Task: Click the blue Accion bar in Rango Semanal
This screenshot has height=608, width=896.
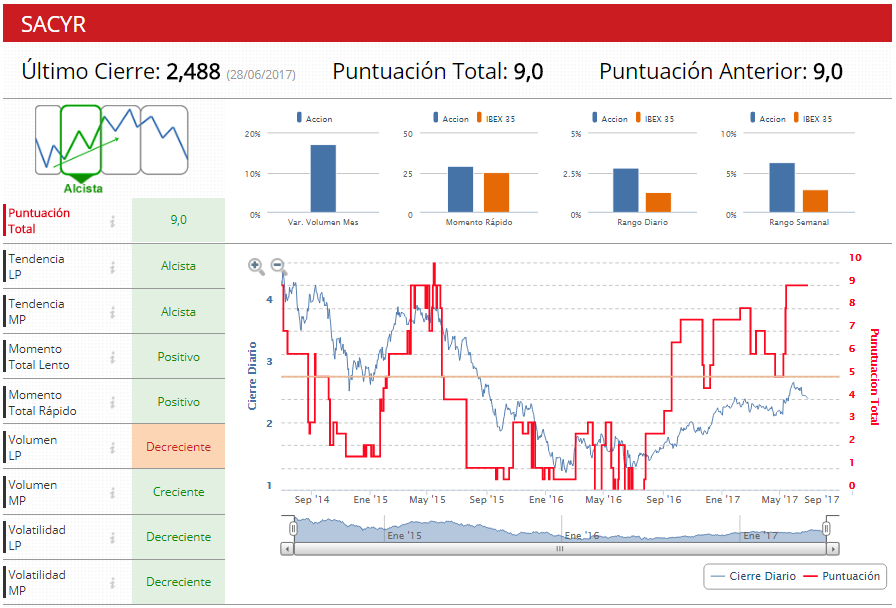Action: (x=782, y=188)
